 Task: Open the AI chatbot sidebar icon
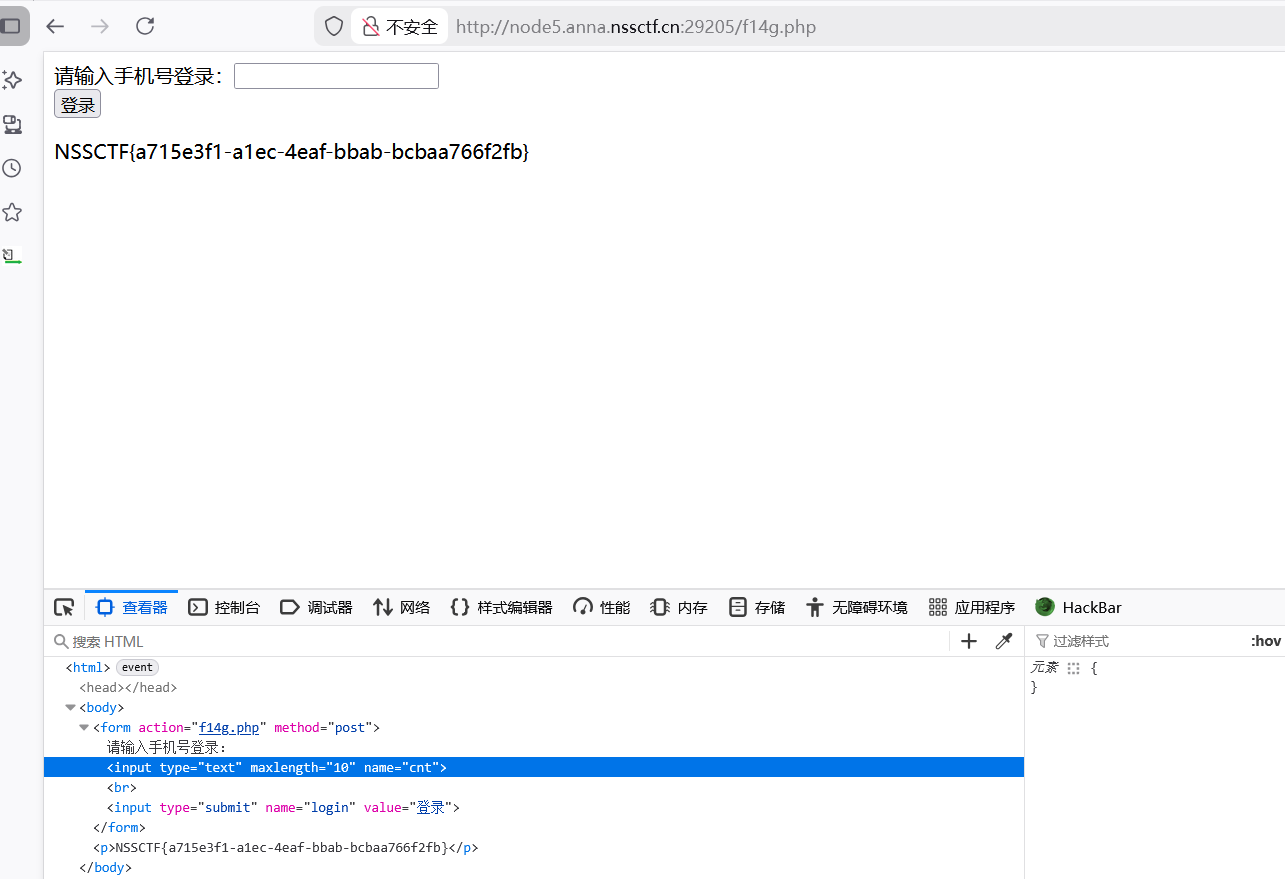tap(12, 80)
